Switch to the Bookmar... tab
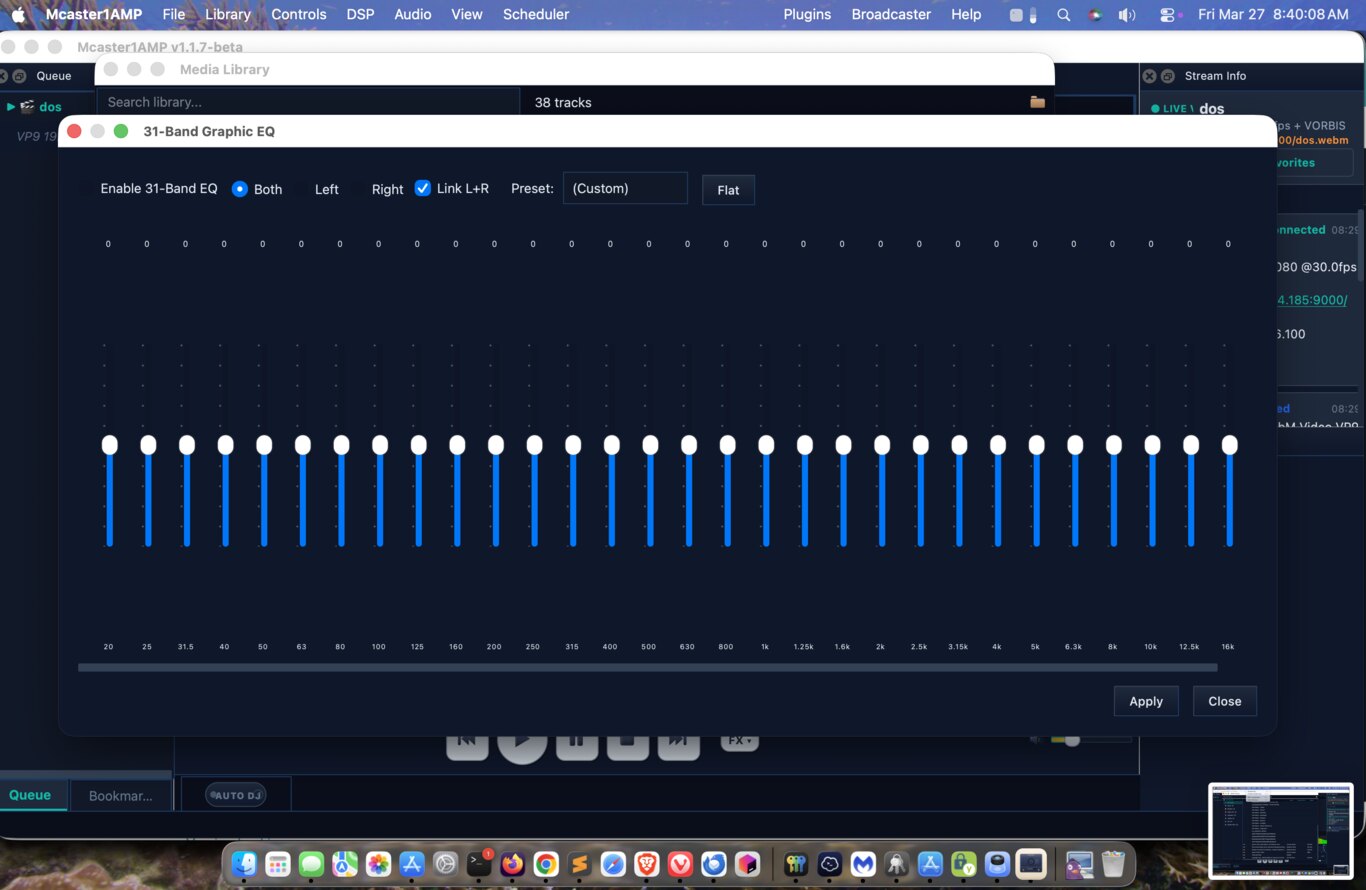This screenshot has height=890, width=1366. [121, 796]
